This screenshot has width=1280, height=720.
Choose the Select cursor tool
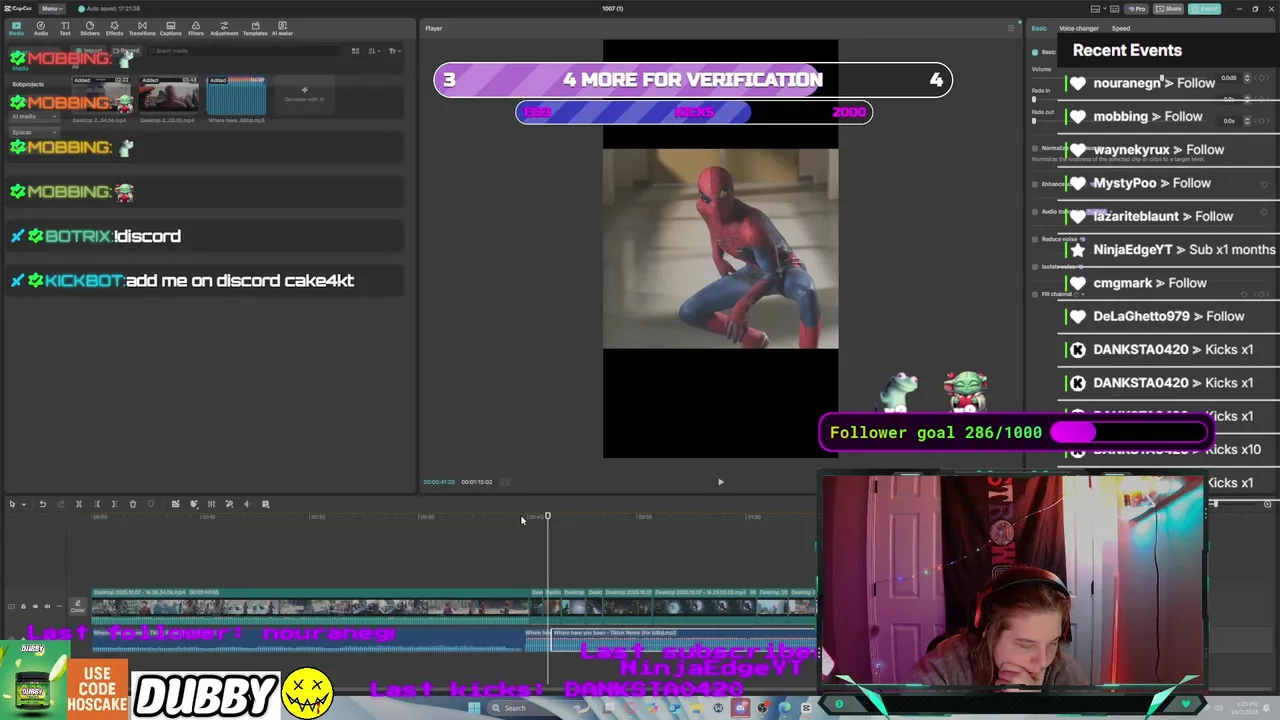[12, 504]
